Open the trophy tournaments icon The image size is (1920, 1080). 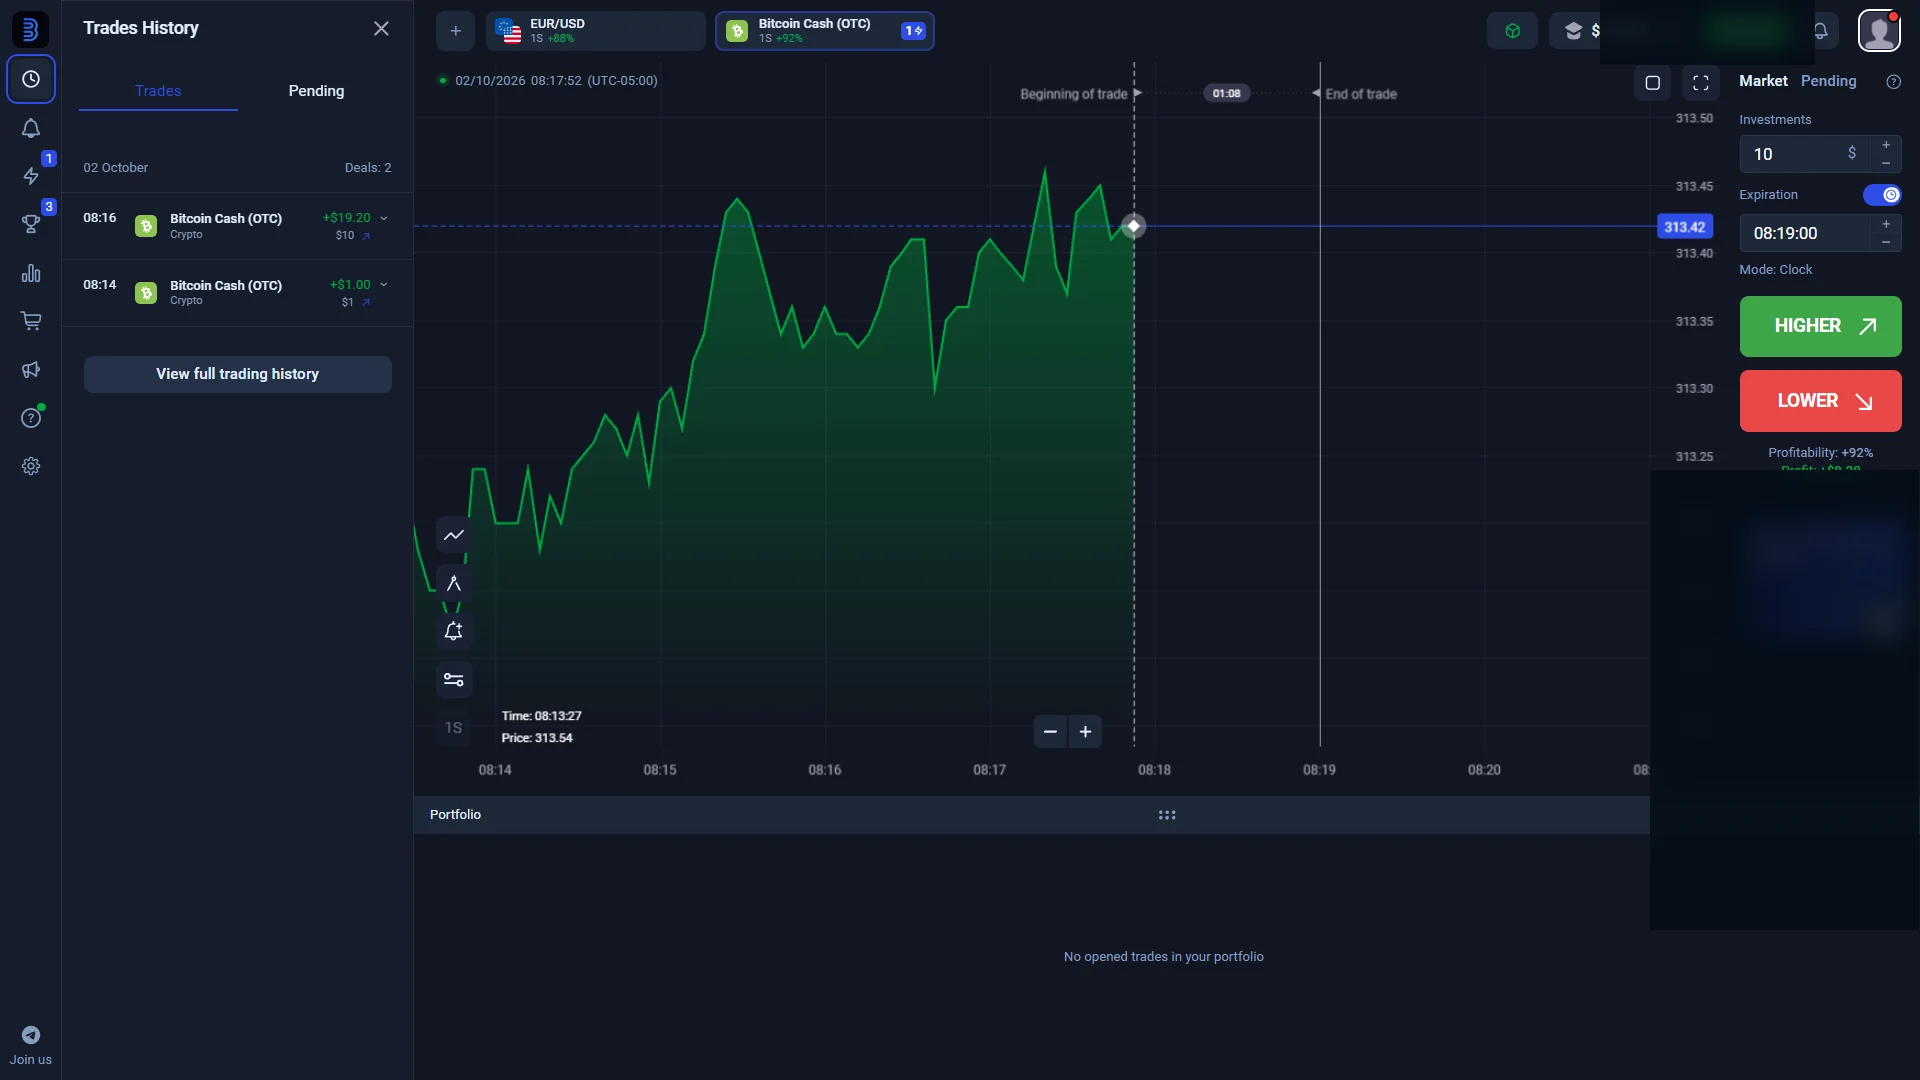(31, 224)
